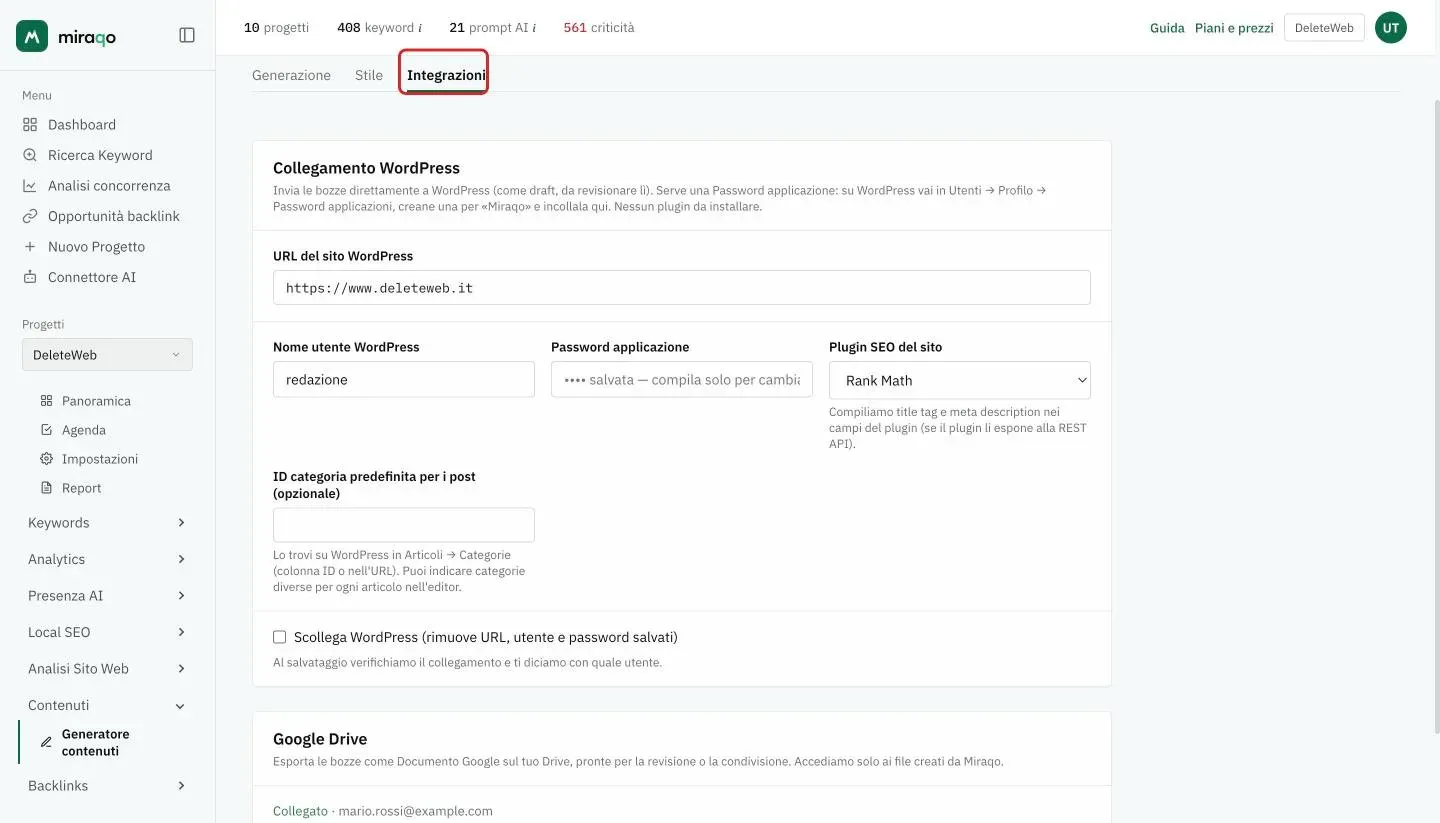Click the Generatore contenuti pencil icon
1440x823 pixels.
pos(46,743)
